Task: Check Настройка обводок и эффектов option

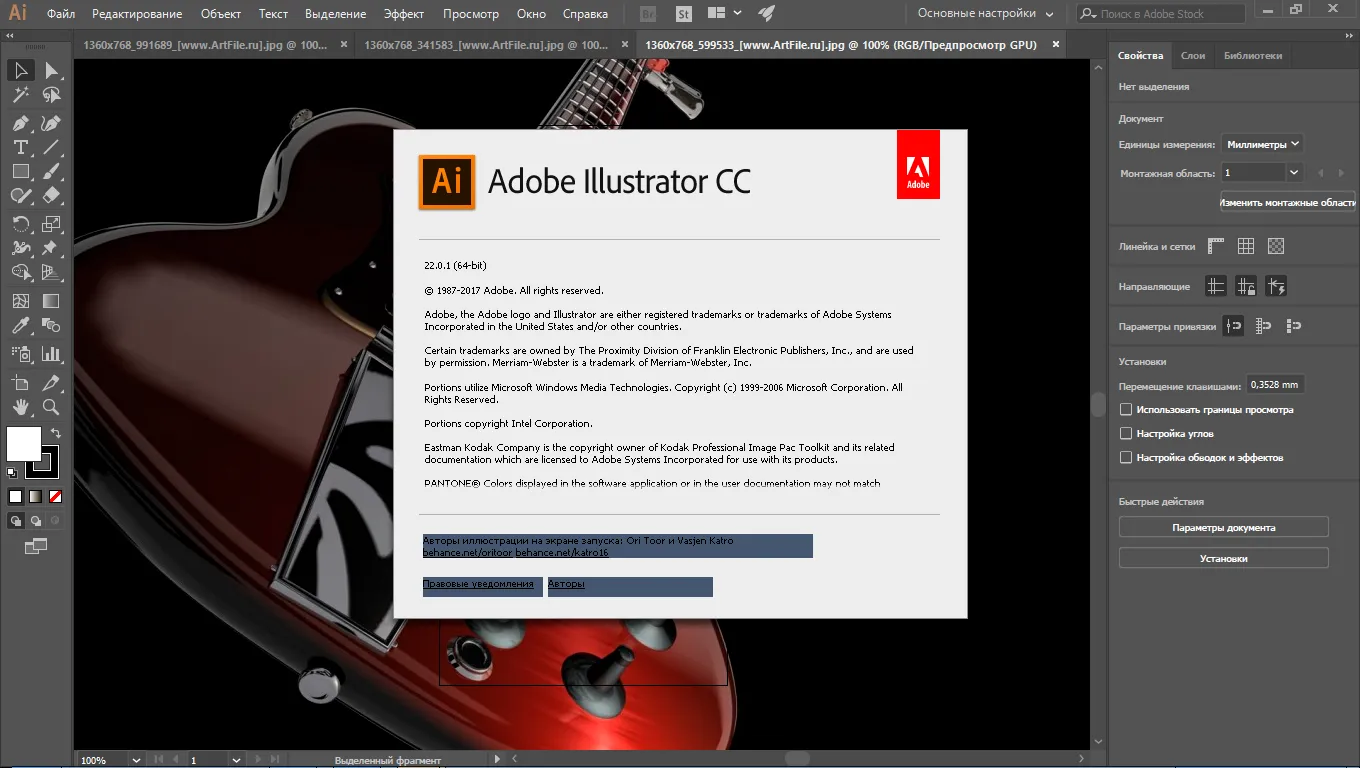Action: click(x=1126, y=458)
